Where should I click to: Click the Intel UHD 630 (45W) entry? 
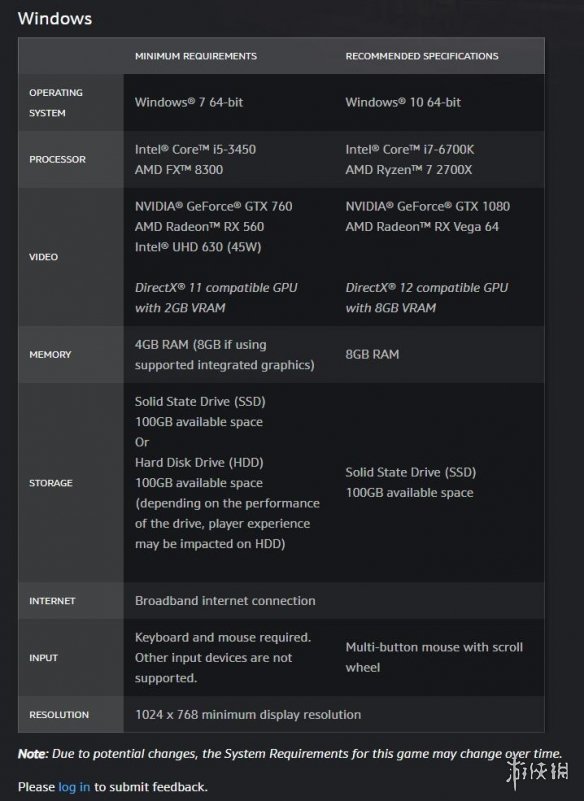pos(198,247)
